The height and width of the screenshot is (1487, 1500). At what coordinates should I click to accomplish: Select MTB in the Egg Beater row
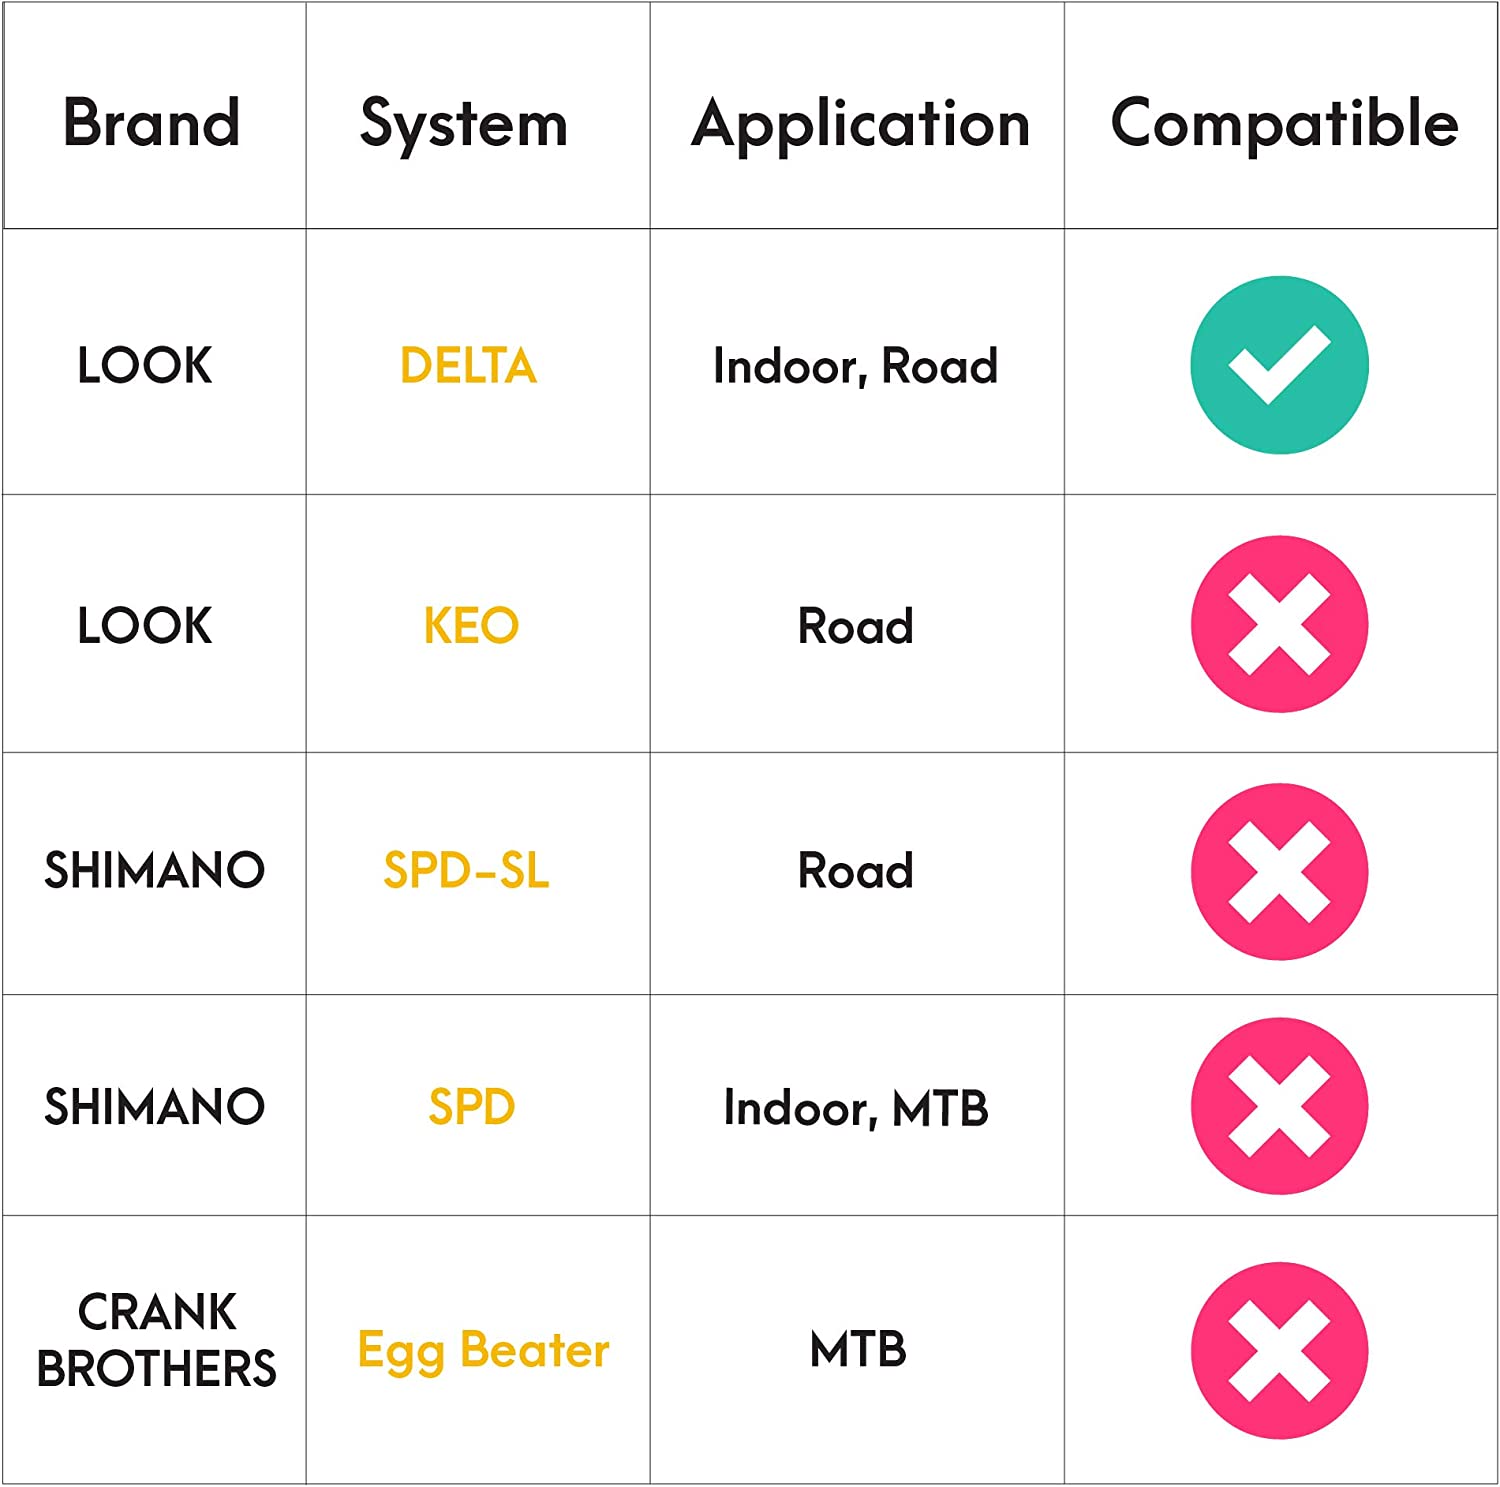tap(858, 1350)
